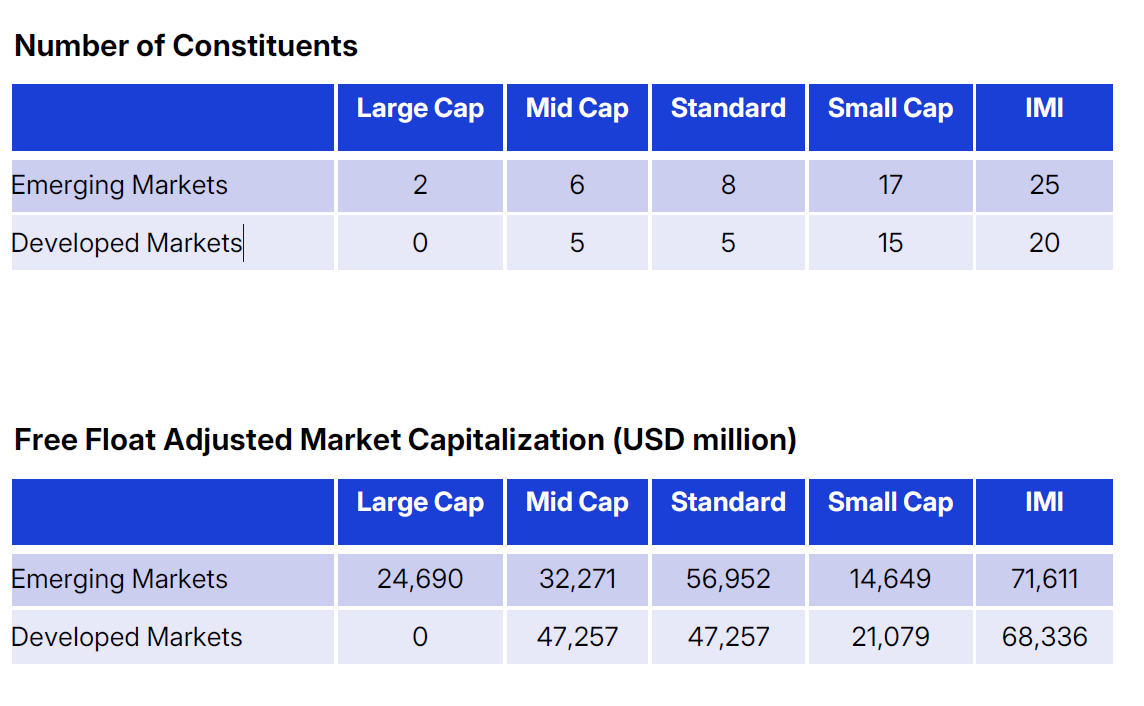Screen dimensions: 1144x706
Task: Select the Developed Markets Small Cap cell showing 15
Action: tap(890, 243)
